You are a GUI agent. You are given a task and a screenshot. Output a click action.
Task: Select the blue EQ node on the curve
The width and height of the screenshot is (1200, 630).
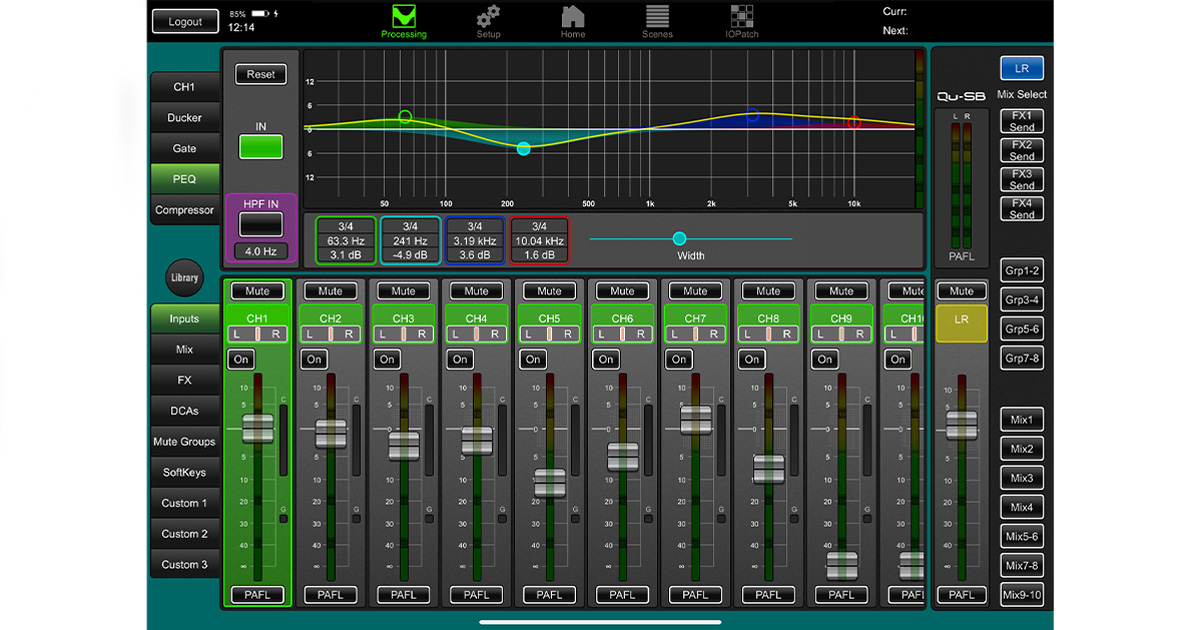(x=753, y=115)
